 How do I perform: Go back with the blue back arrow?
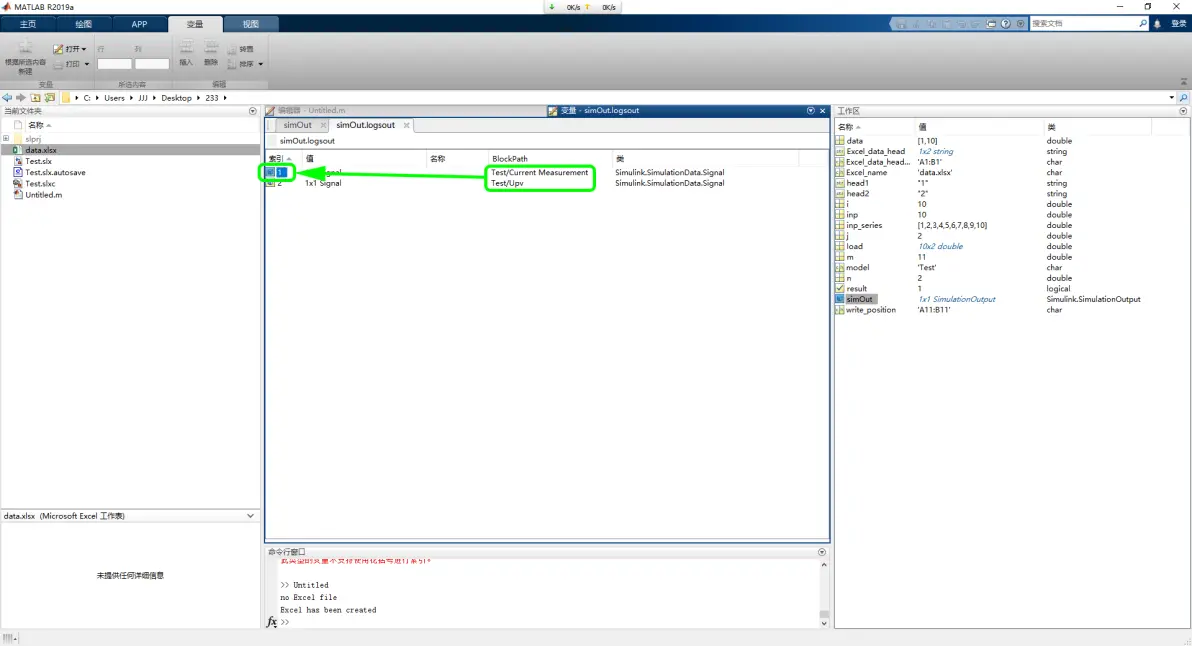coord(7,98)
